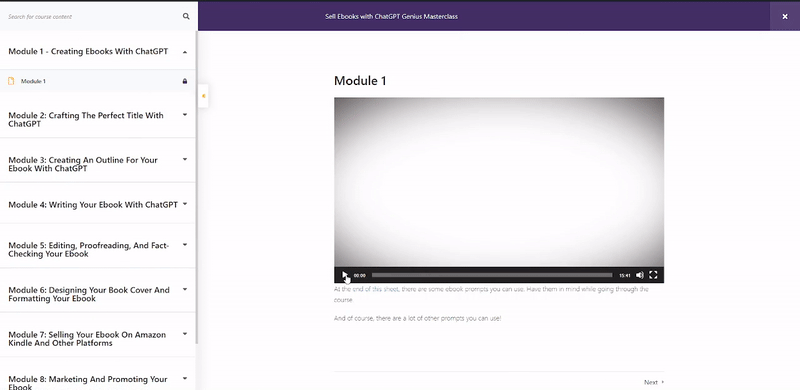The height and width of the screenshot is (390, 800).
Task: Select Module 6: Designing Your Book Cover heading
Action: click(89, 294)
